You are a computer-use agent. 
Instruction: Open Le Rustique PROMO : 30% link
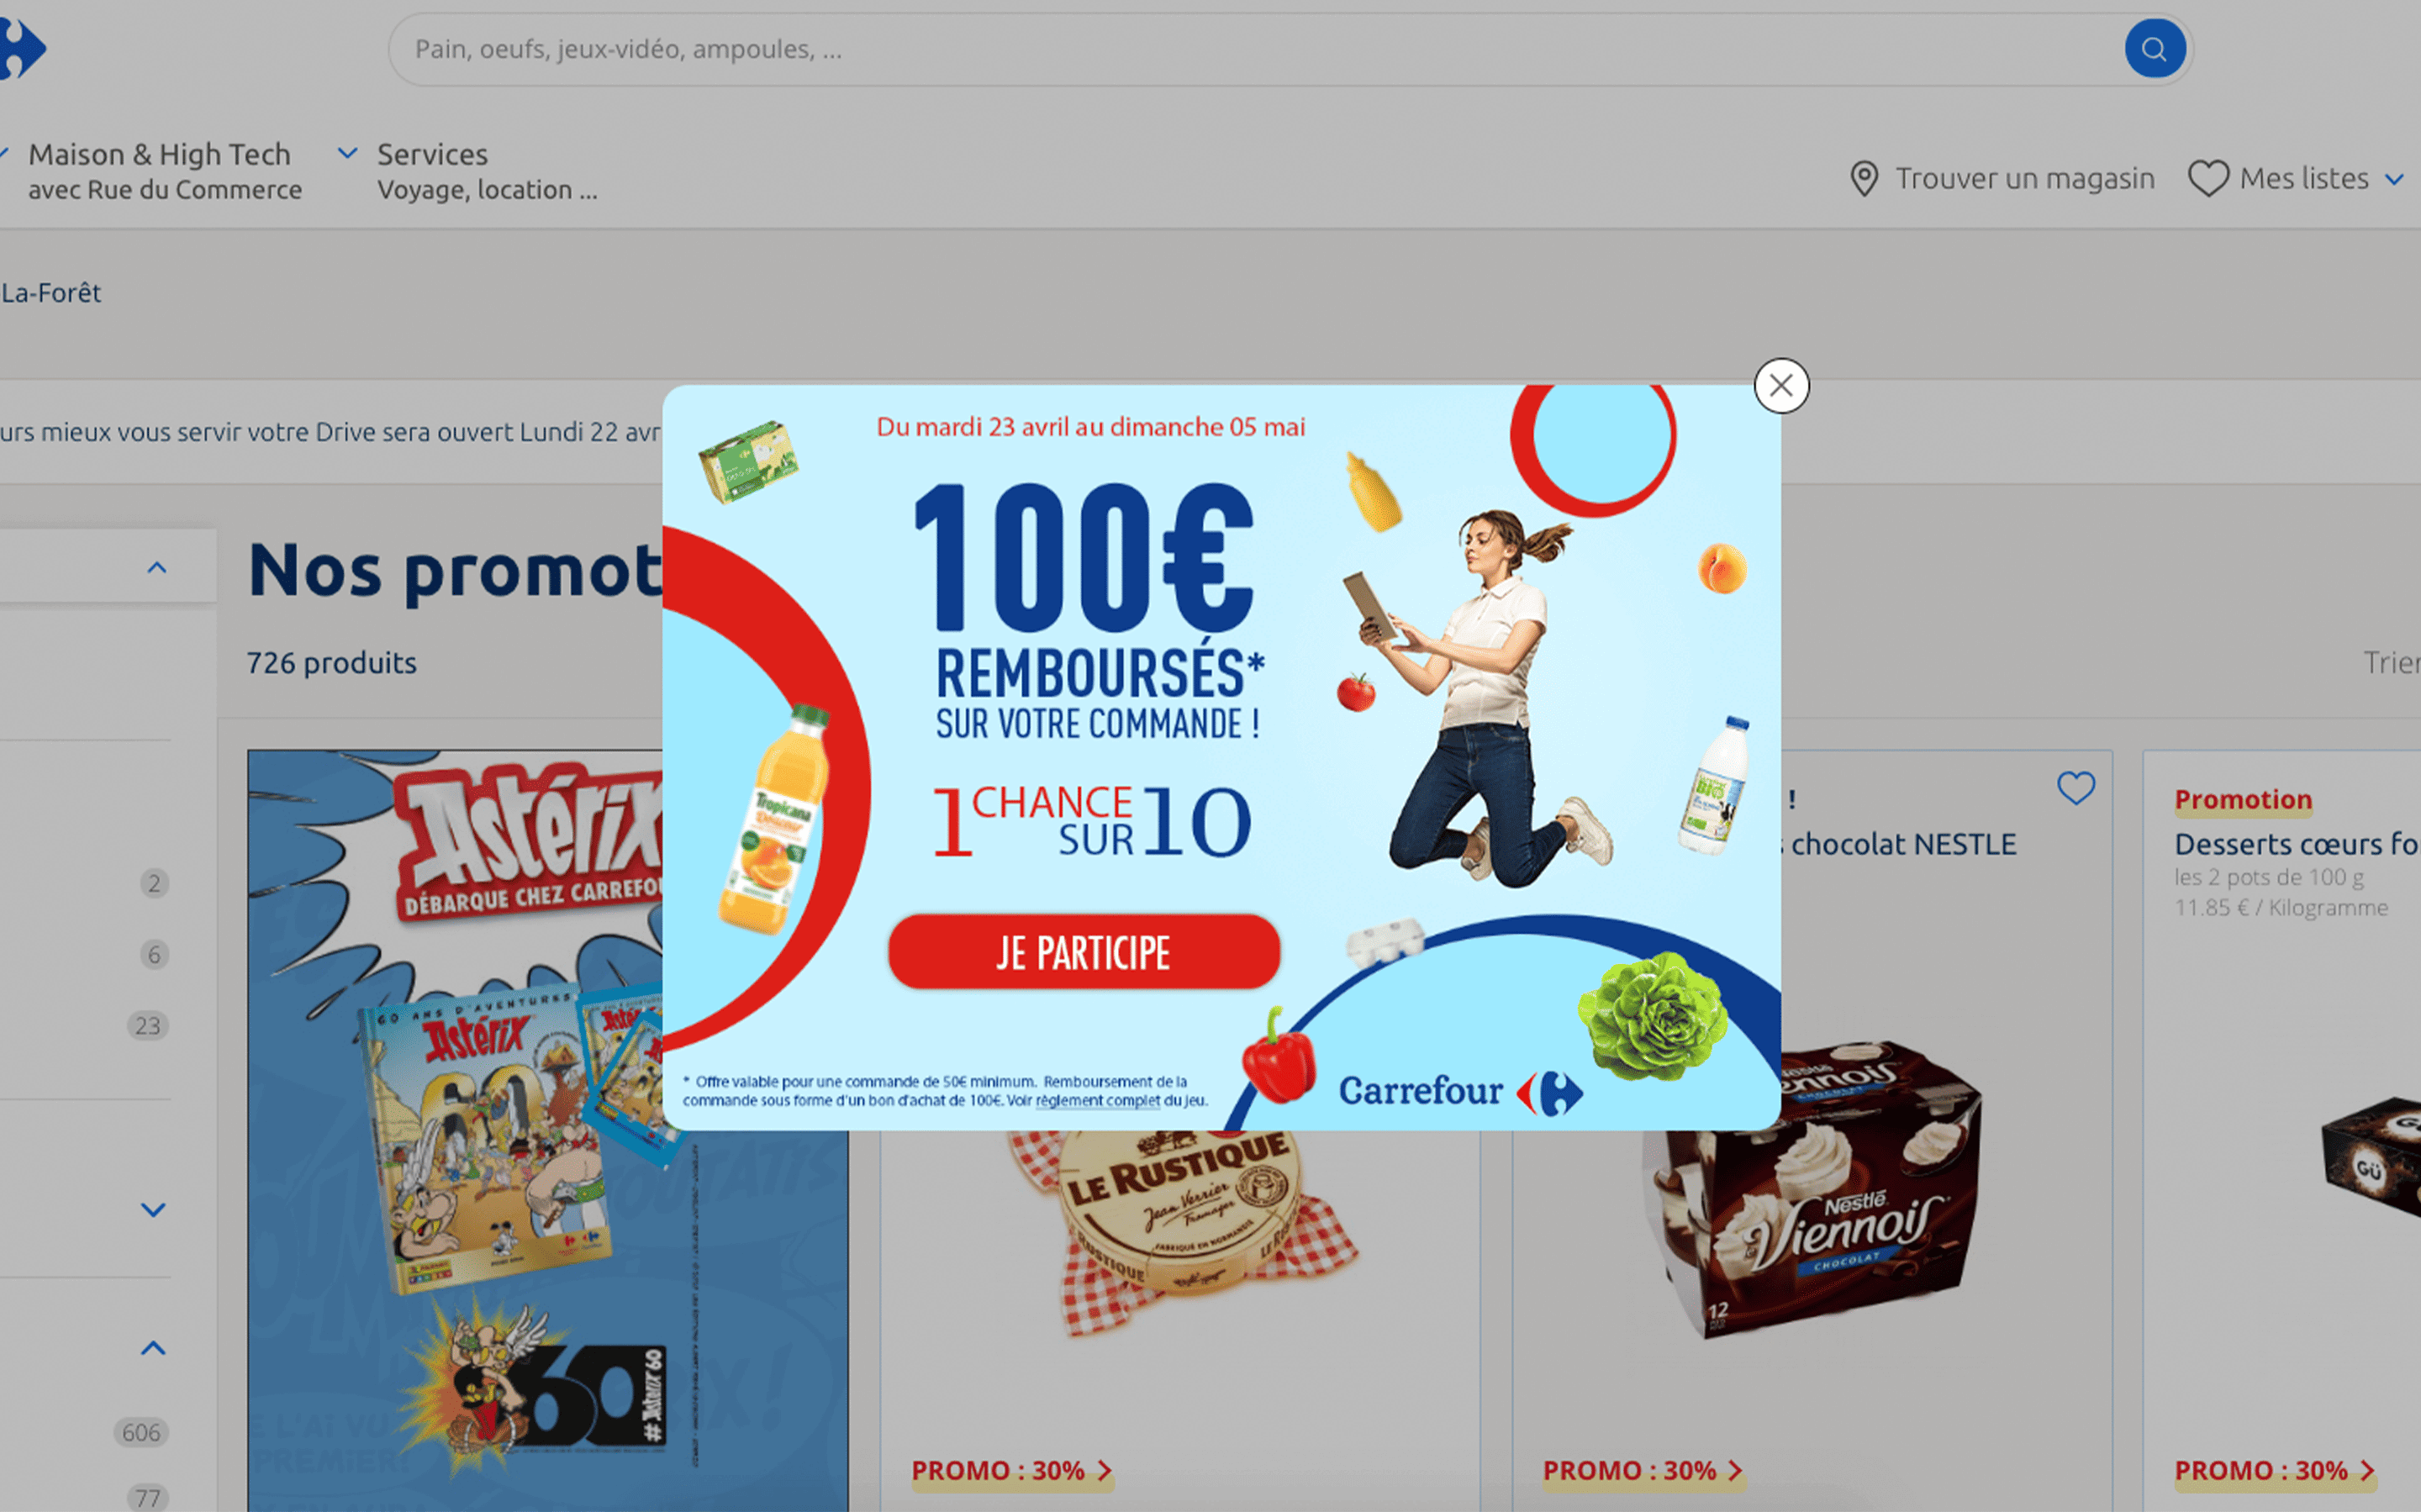point(1012,1471)
